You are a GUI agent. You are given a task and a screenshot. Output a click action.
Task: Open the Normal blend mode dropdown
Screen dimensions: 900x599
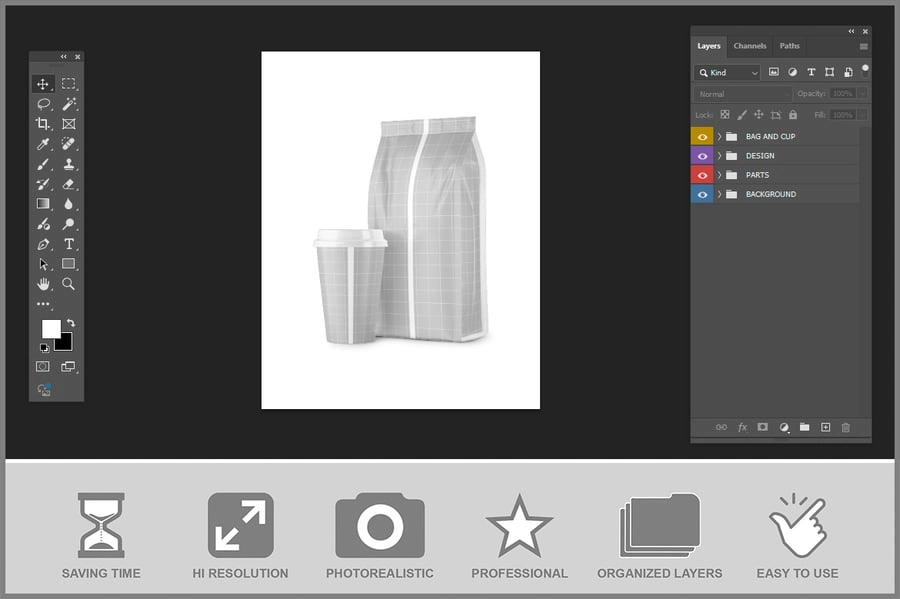click(x=743, y=94)
